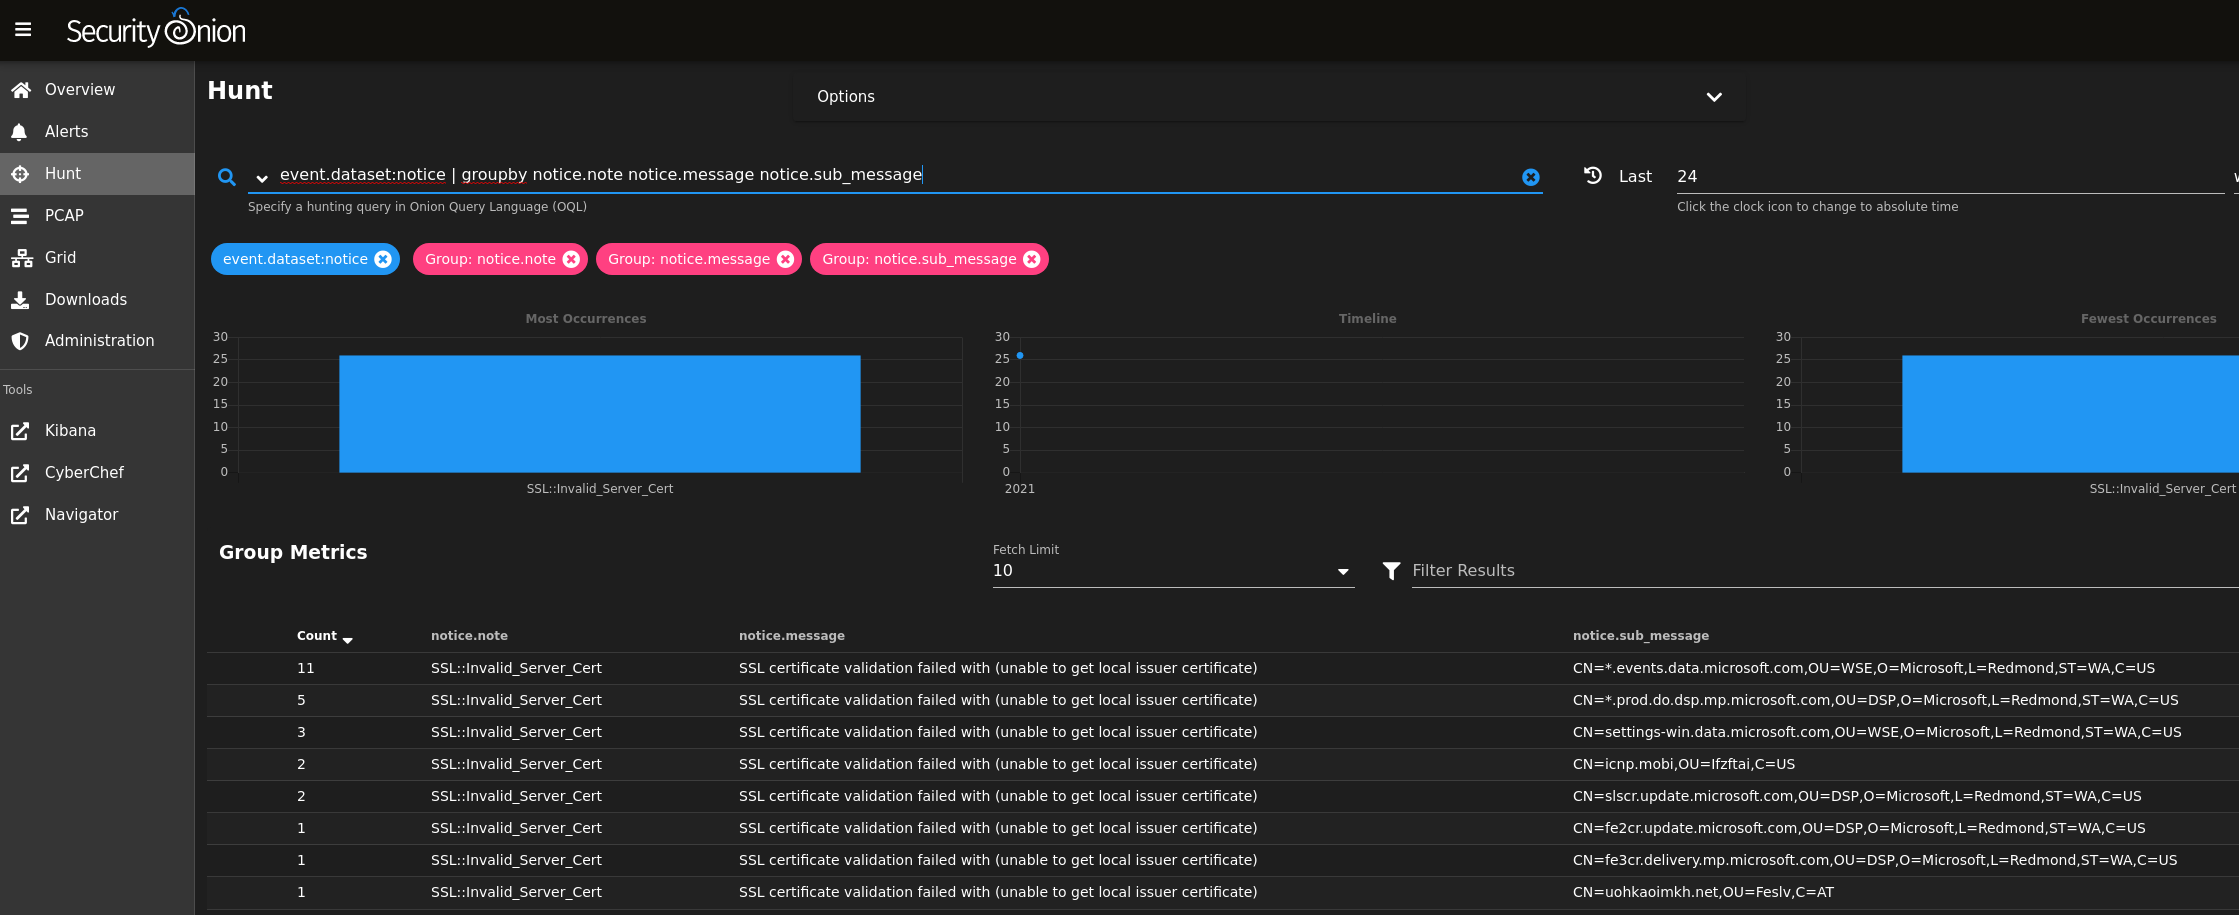The height and width of the screenshot is (915, 2239).
Task: Remove the Group: notice.sub_message chip
Action: (1032, 259)
